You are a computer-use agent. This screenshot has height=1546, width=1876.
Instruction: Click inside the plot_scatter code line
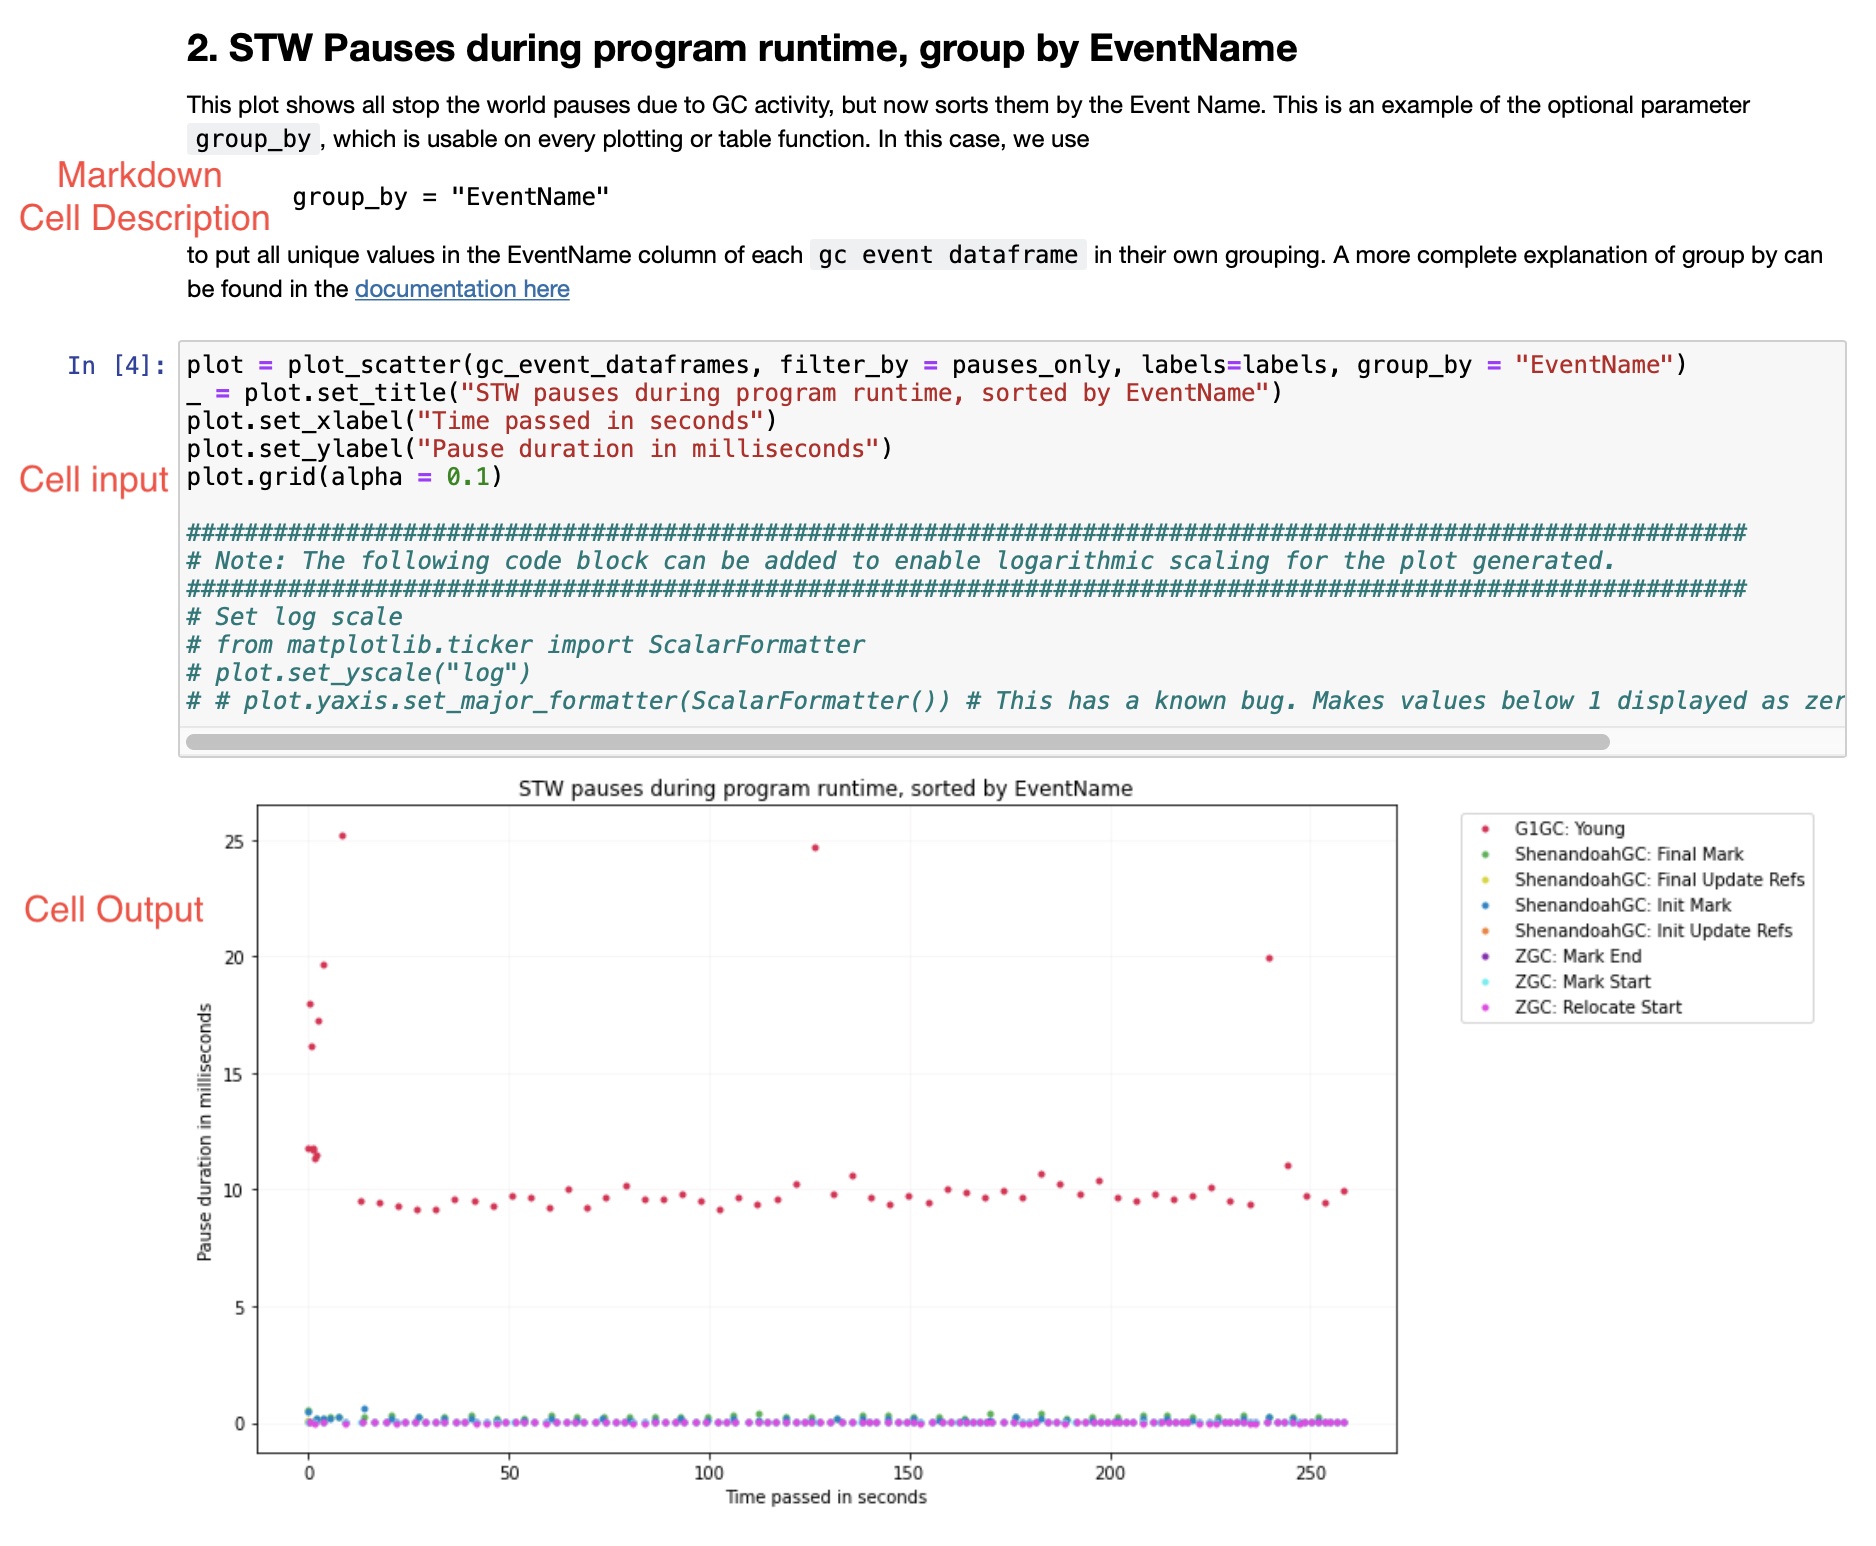pos(936,365)
